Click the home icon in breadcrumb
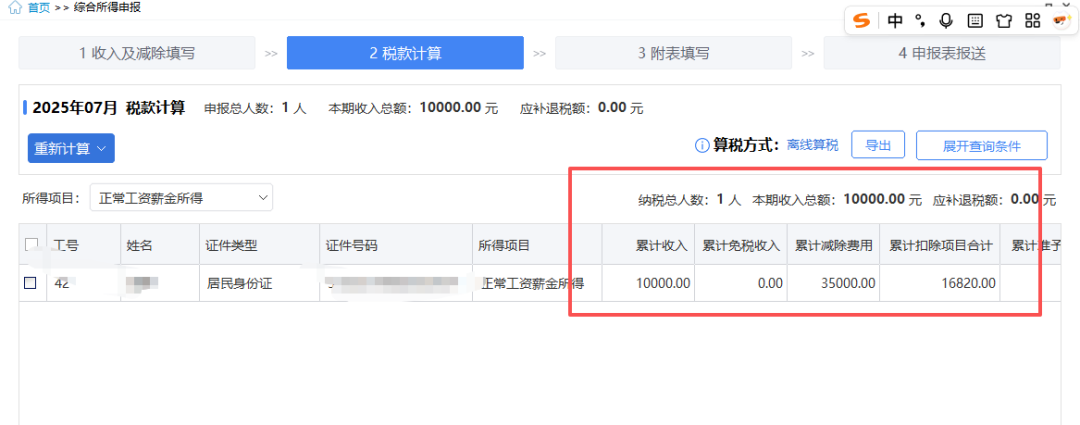 (13, 8)
